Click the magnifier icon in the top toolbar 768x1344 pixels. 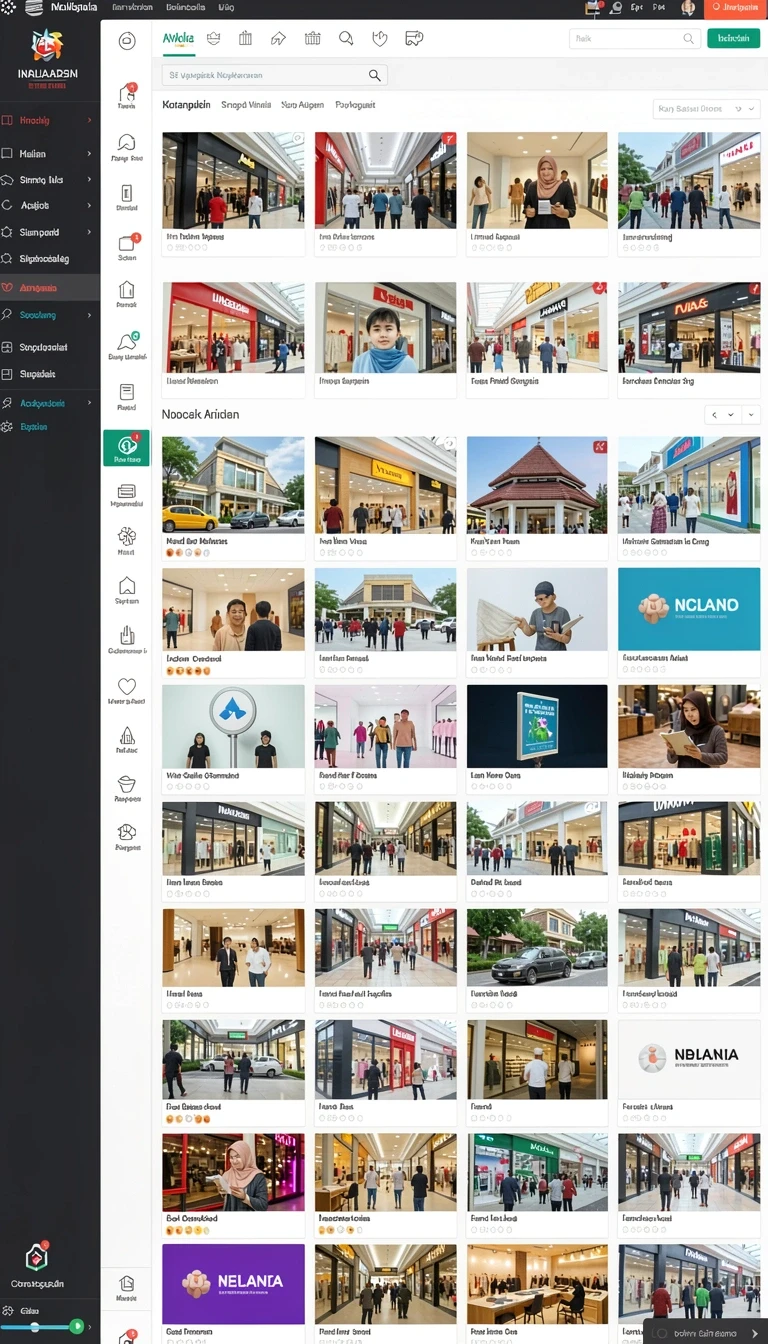point(346,38)
